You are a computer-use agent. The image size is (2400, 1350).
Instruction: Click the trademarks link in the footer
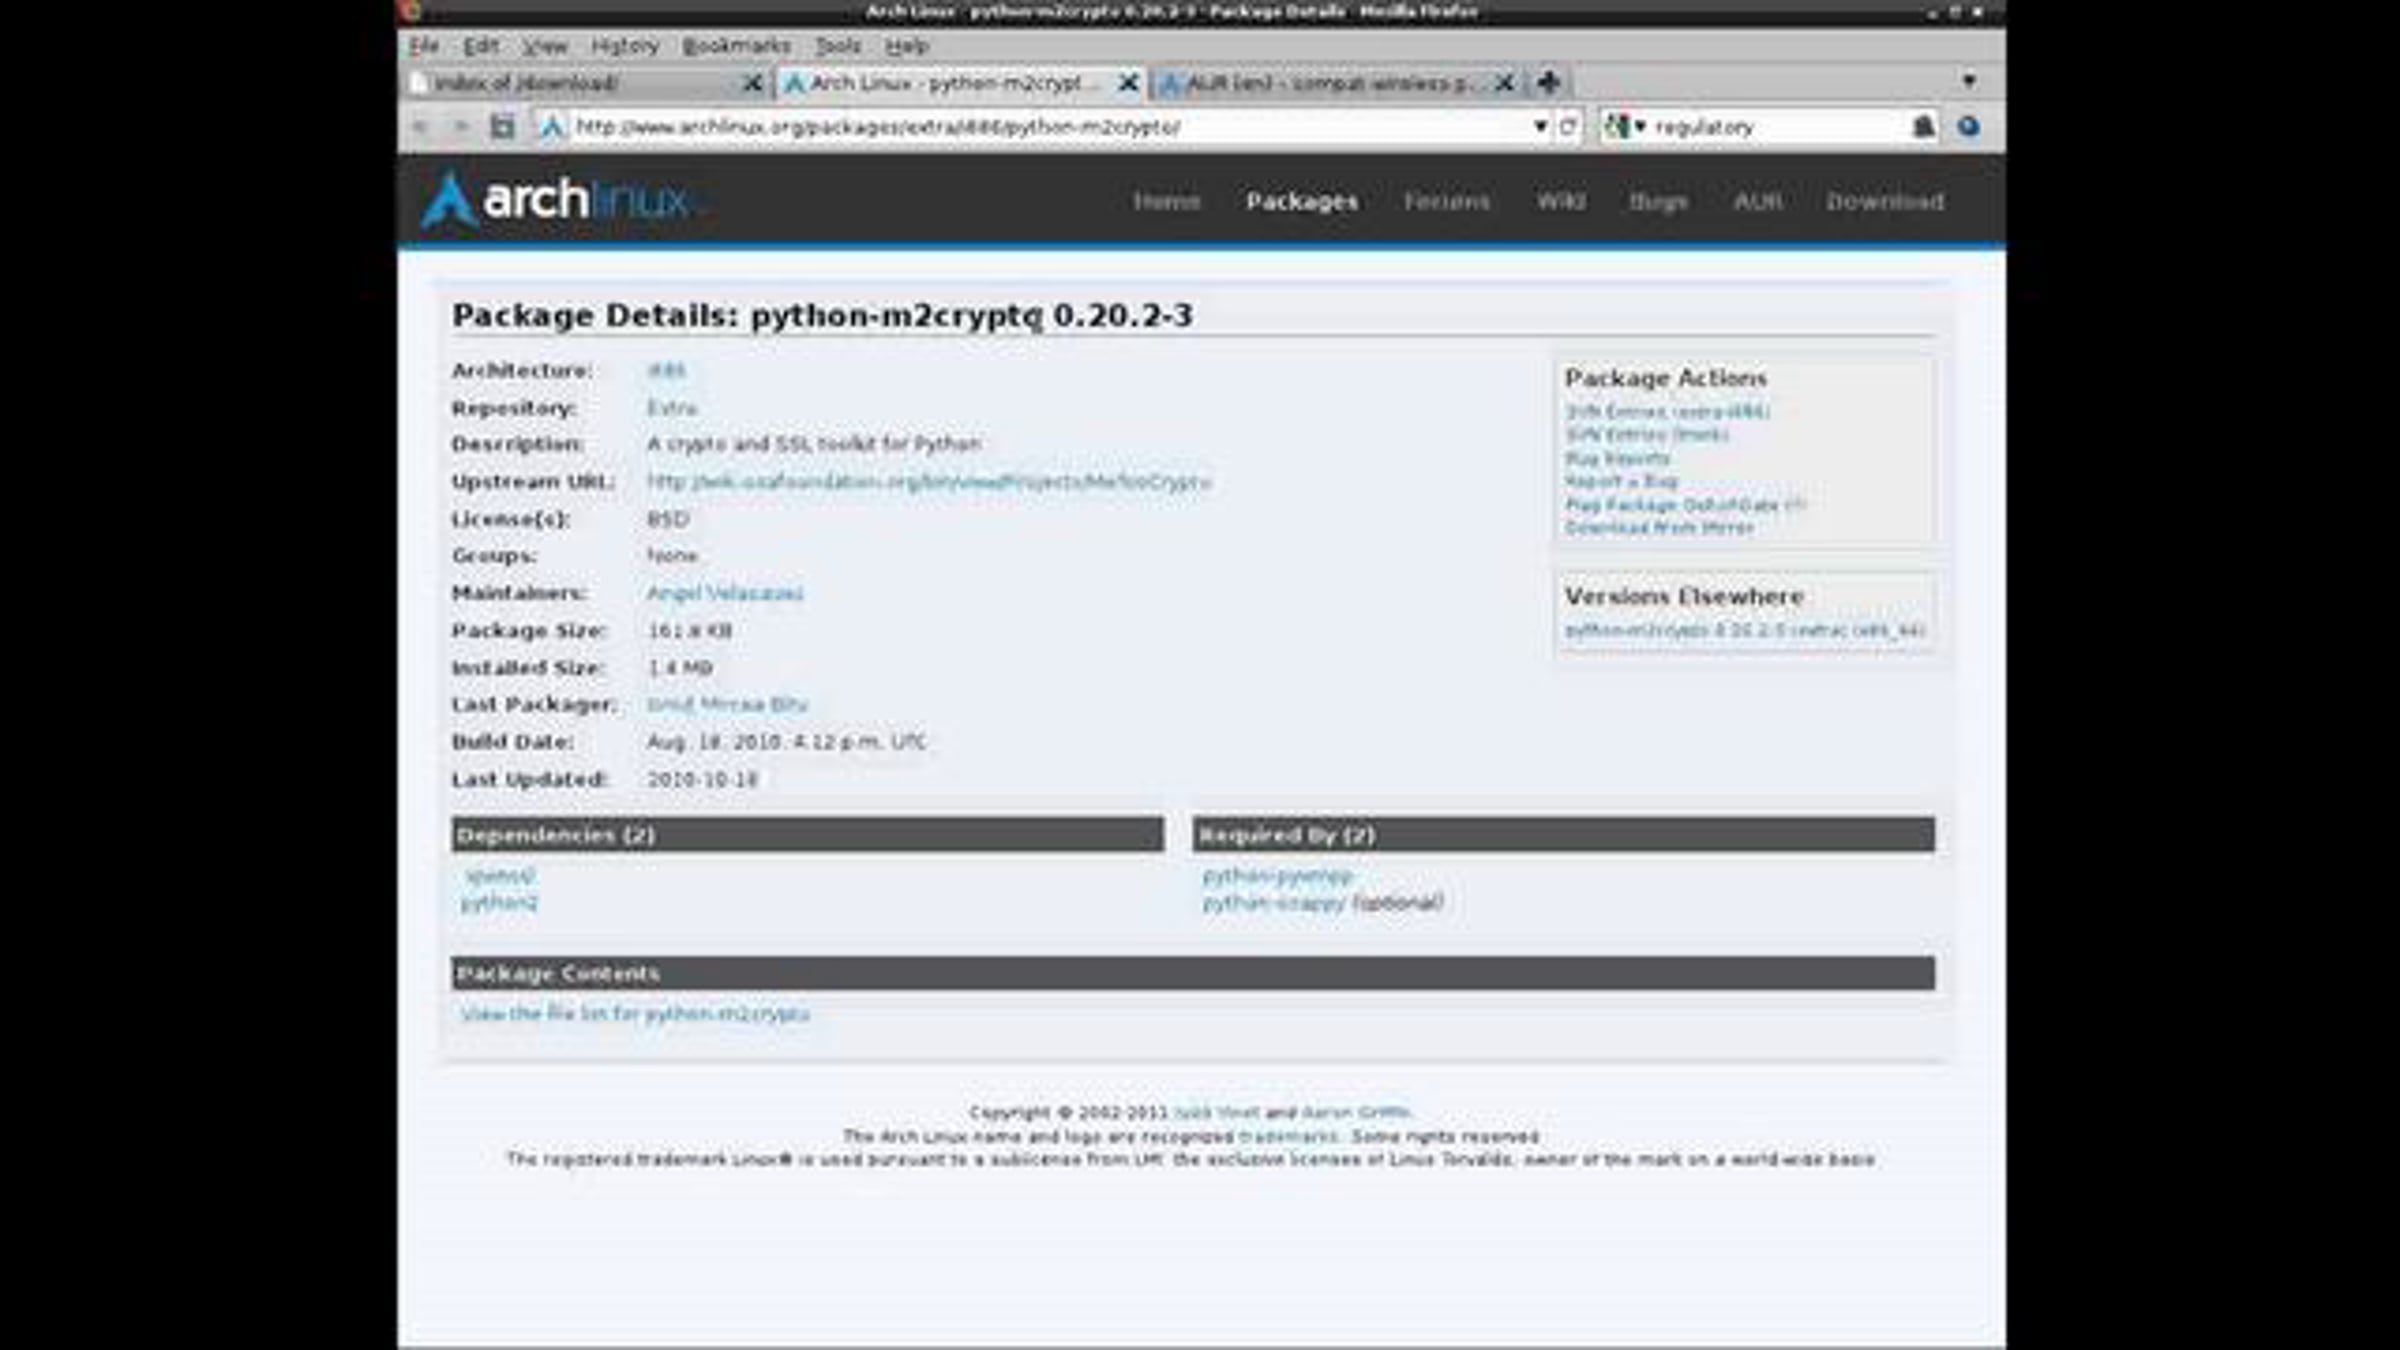point(1288,1137)
